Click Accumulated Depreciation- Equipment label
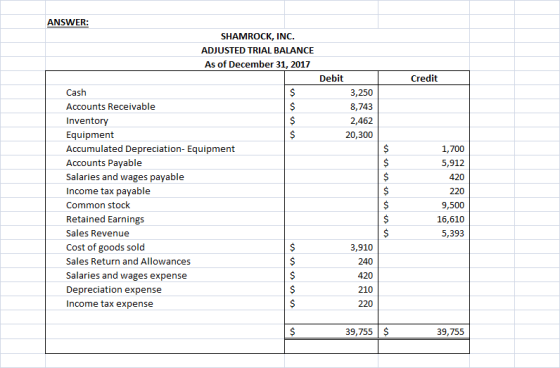The width and height of the screenshot is (560, 368). click(150, 149)
